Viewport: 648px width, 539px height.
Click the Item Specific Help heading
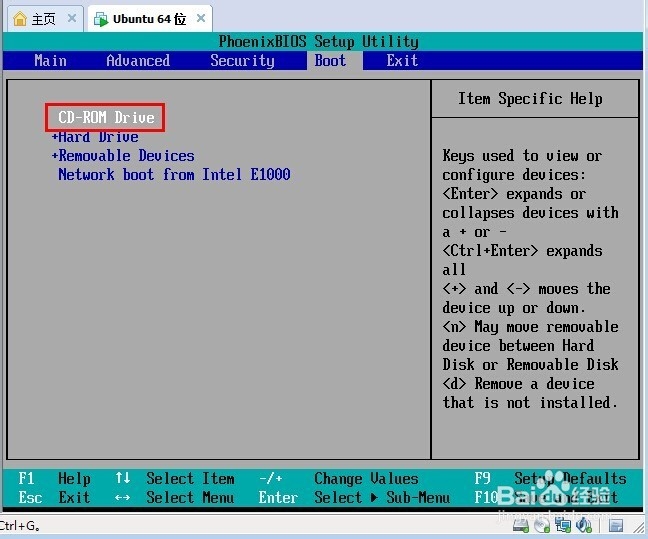(x=530, y=99)
